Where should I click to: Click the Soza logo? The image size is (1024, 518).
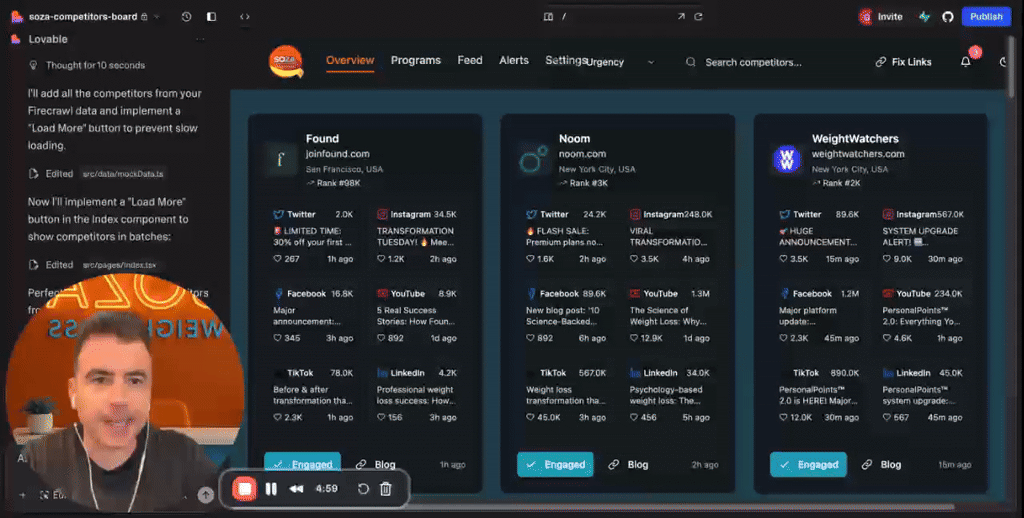pos(286,61)
